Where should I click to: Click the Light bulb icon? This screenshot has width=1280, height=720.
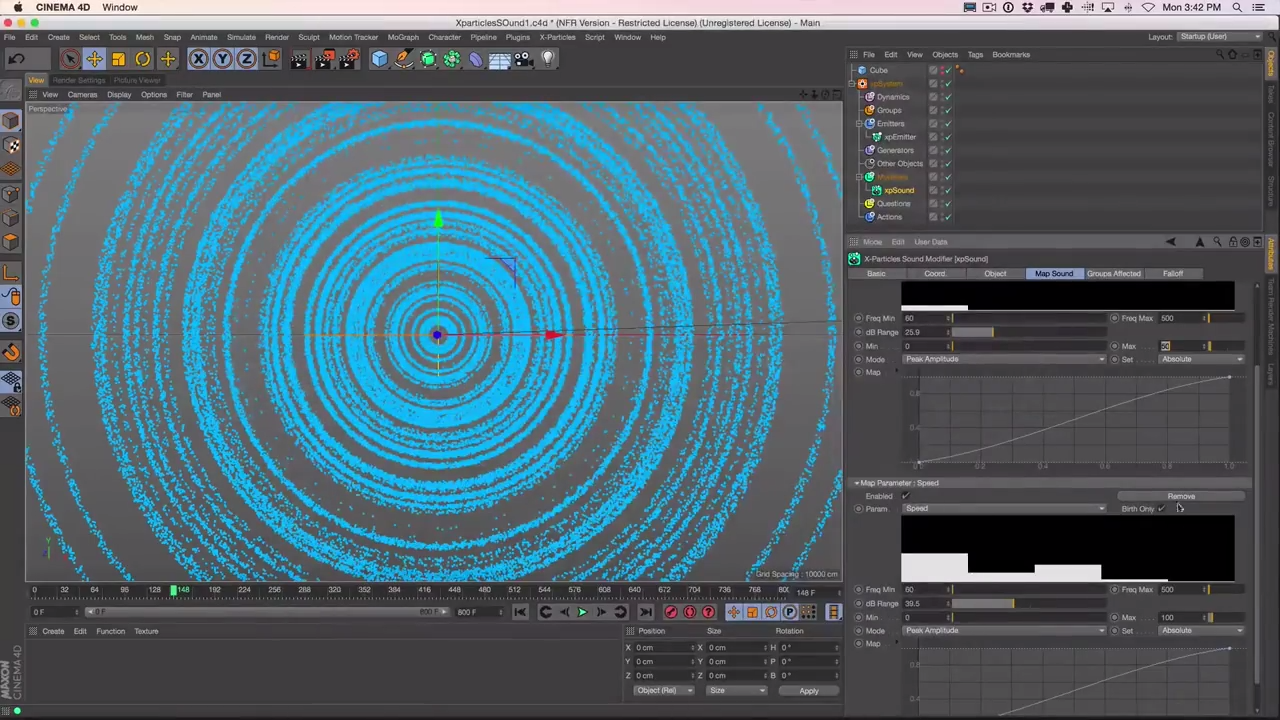click(547, 59)
